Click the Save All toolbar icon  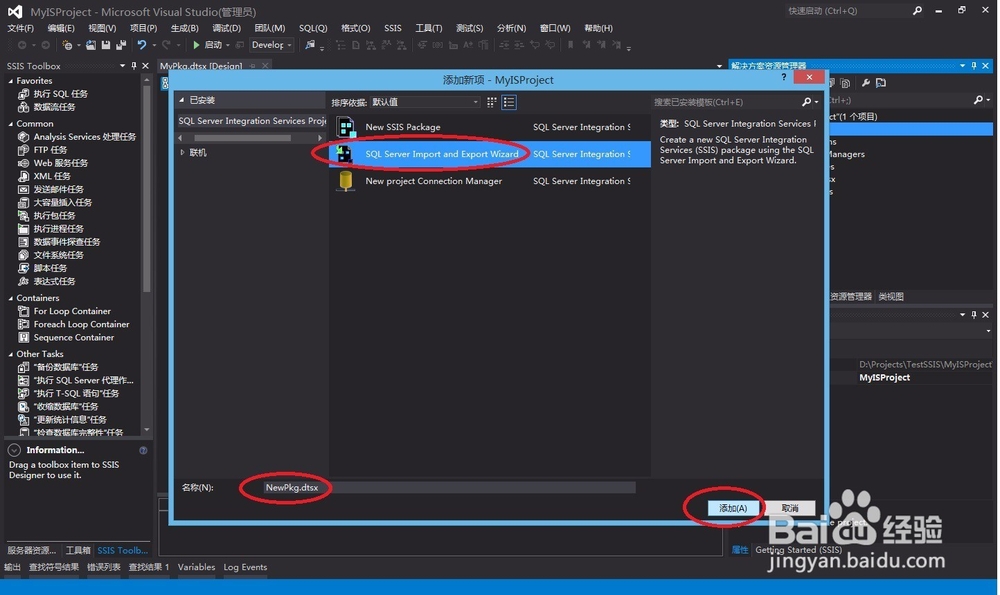click(x=121, y=45)
